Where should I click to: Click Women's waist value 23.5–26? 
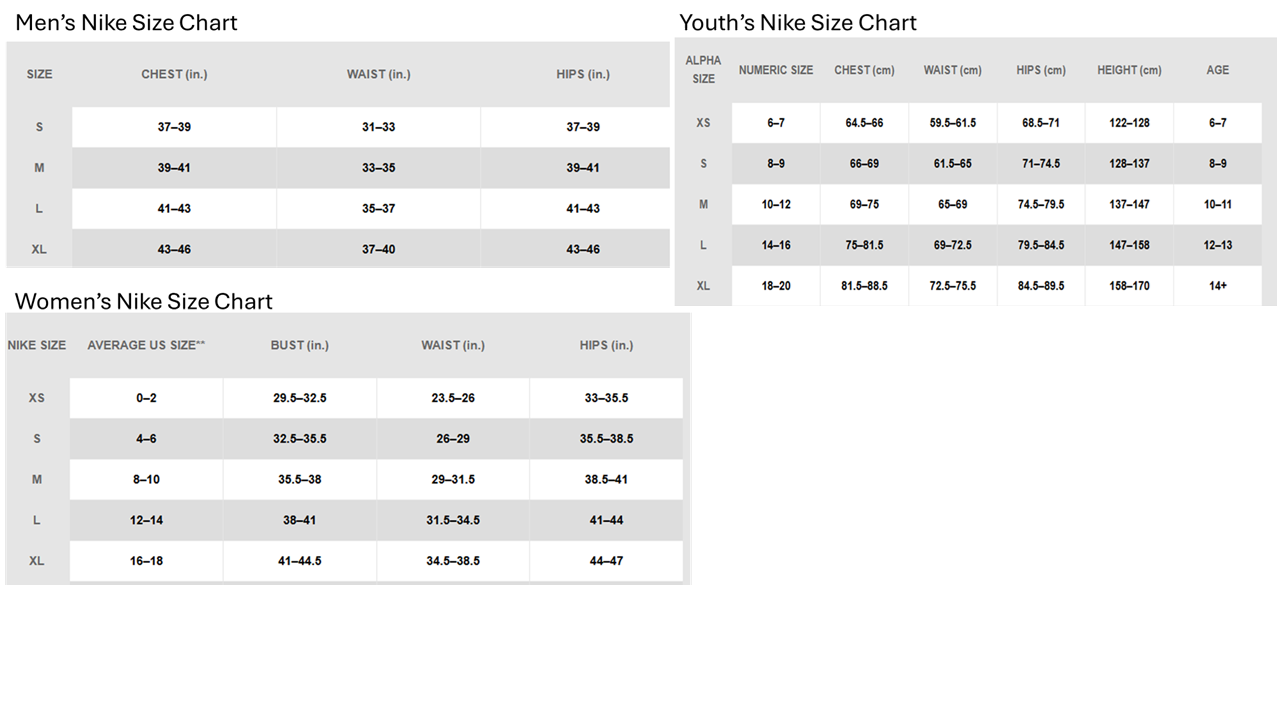point(453,398)
